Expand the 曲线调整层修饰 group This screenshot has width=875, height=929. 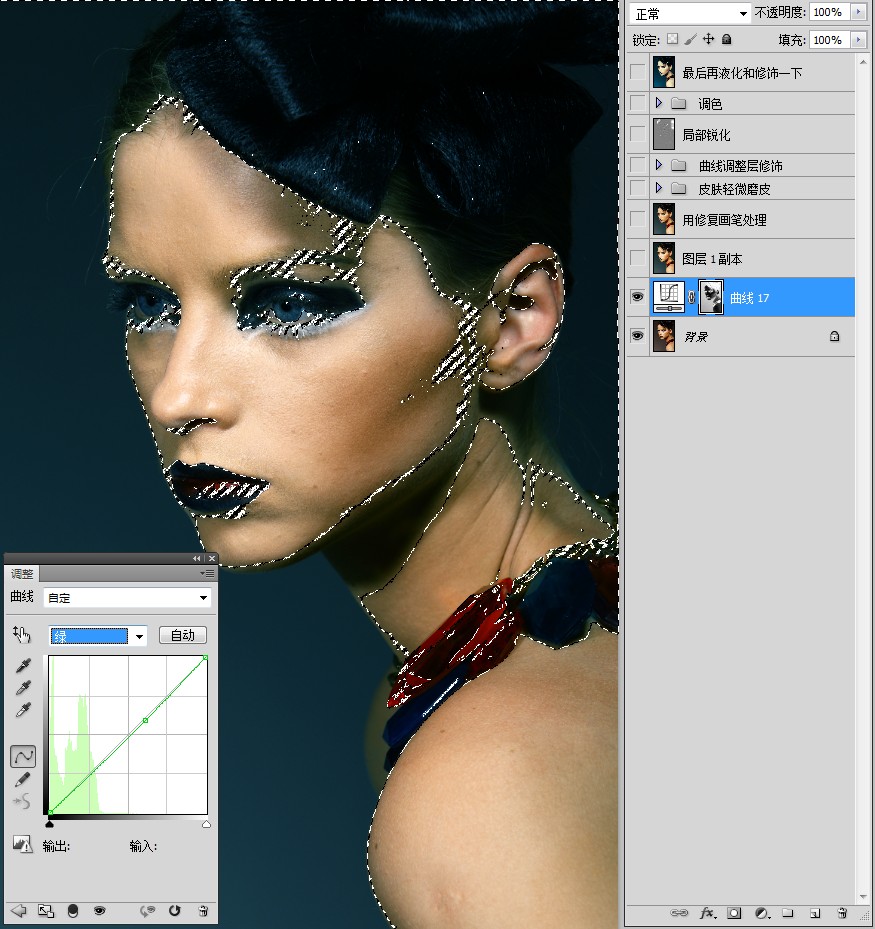tap(659, 165)
